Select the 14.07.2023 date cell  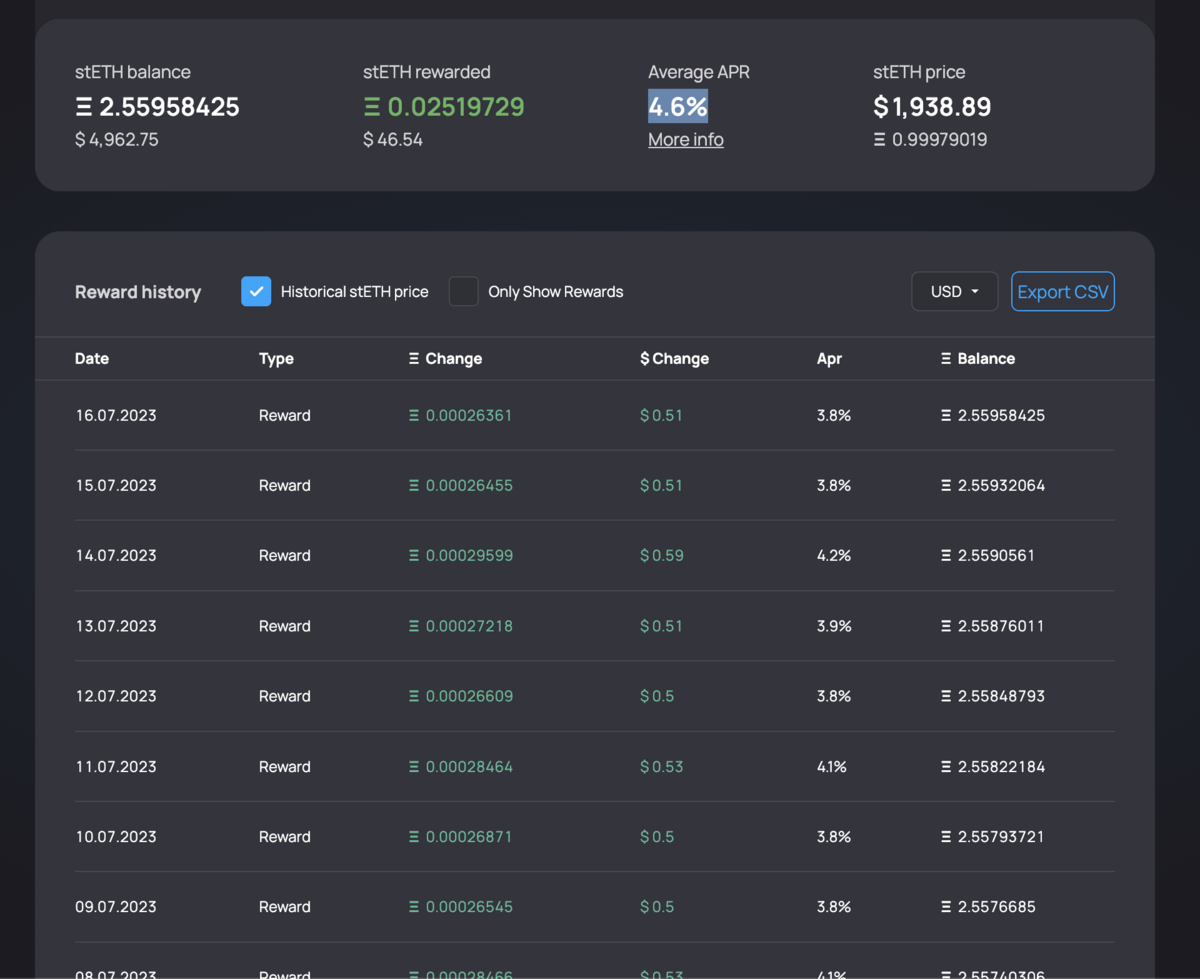[116, 555]
